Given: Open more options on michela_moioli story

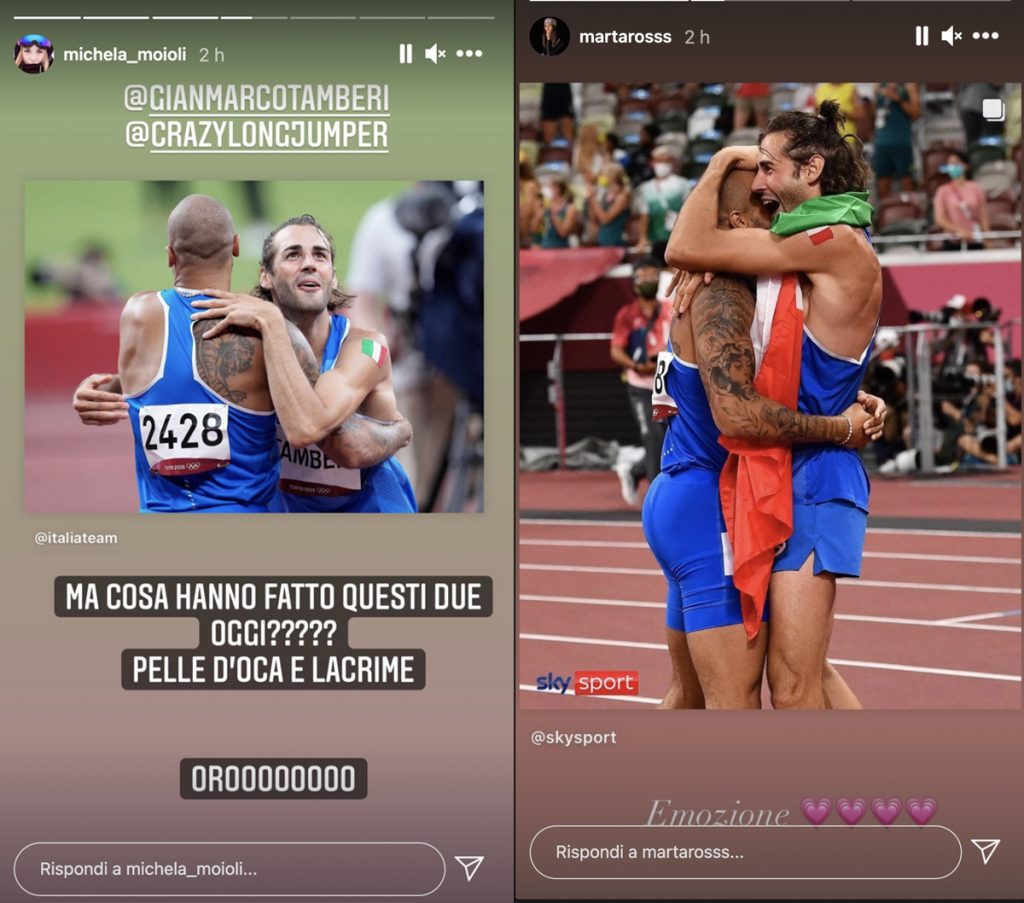Looking at the screenshot, I should coord(470,54).
